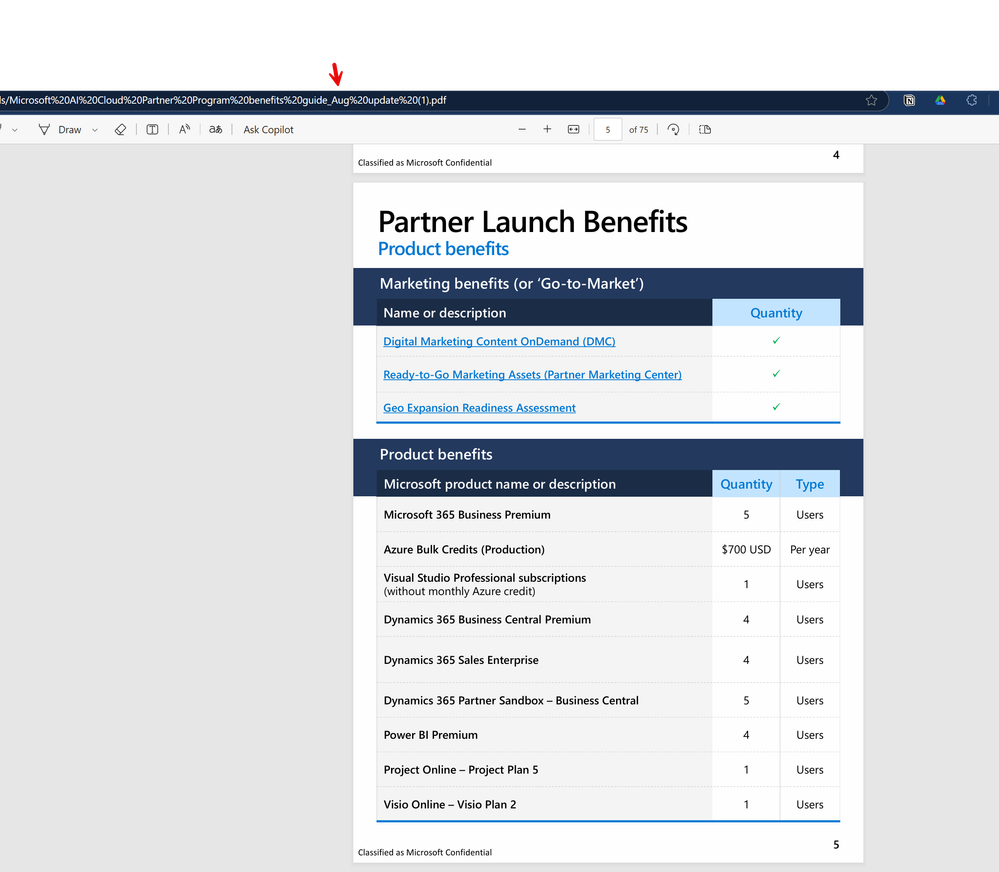
Task: Click the "Marketing benefits (or 'Go-to-Market')" heading
Action: [x=512, y=283]
